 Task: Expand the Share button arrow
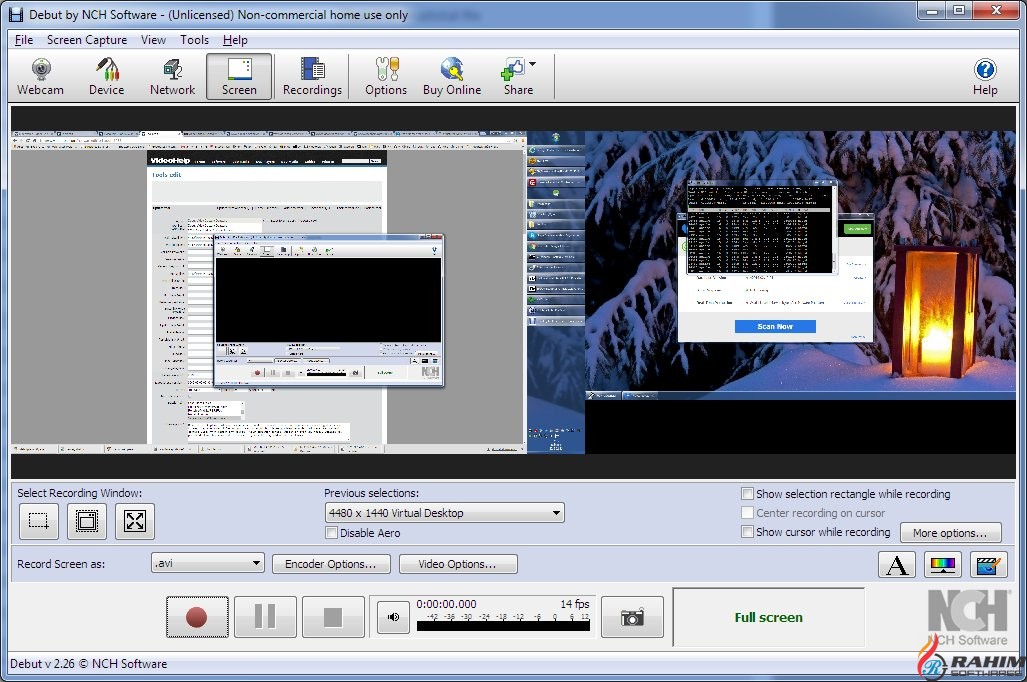tap(532, 65)
